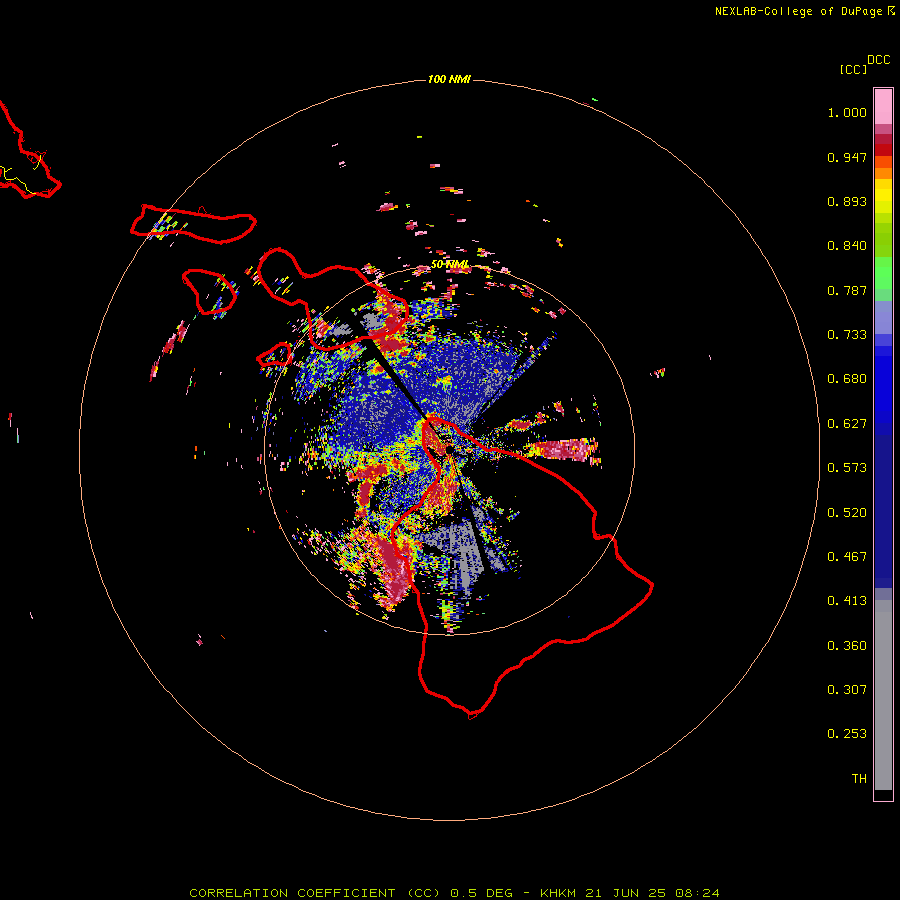This screenshot has height=900, width=900.
Task: Click the pink swatch at top of color bar
Action: (x=883, y=107)
